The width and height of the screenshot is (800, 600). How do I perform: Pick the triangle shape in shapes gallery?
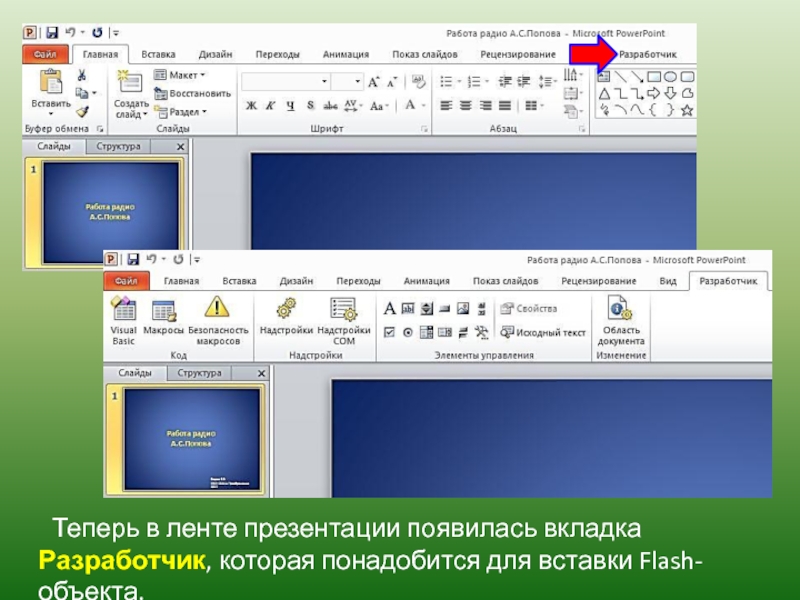pyautogui.click(x=604, y=94)
